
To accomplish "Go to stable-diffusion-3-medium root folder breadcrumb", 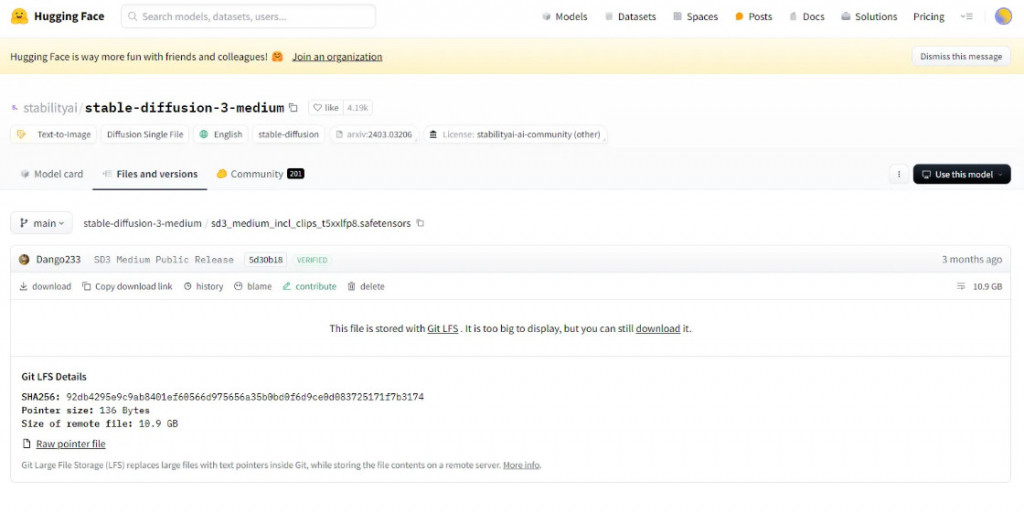I will [x=142, y=223].
